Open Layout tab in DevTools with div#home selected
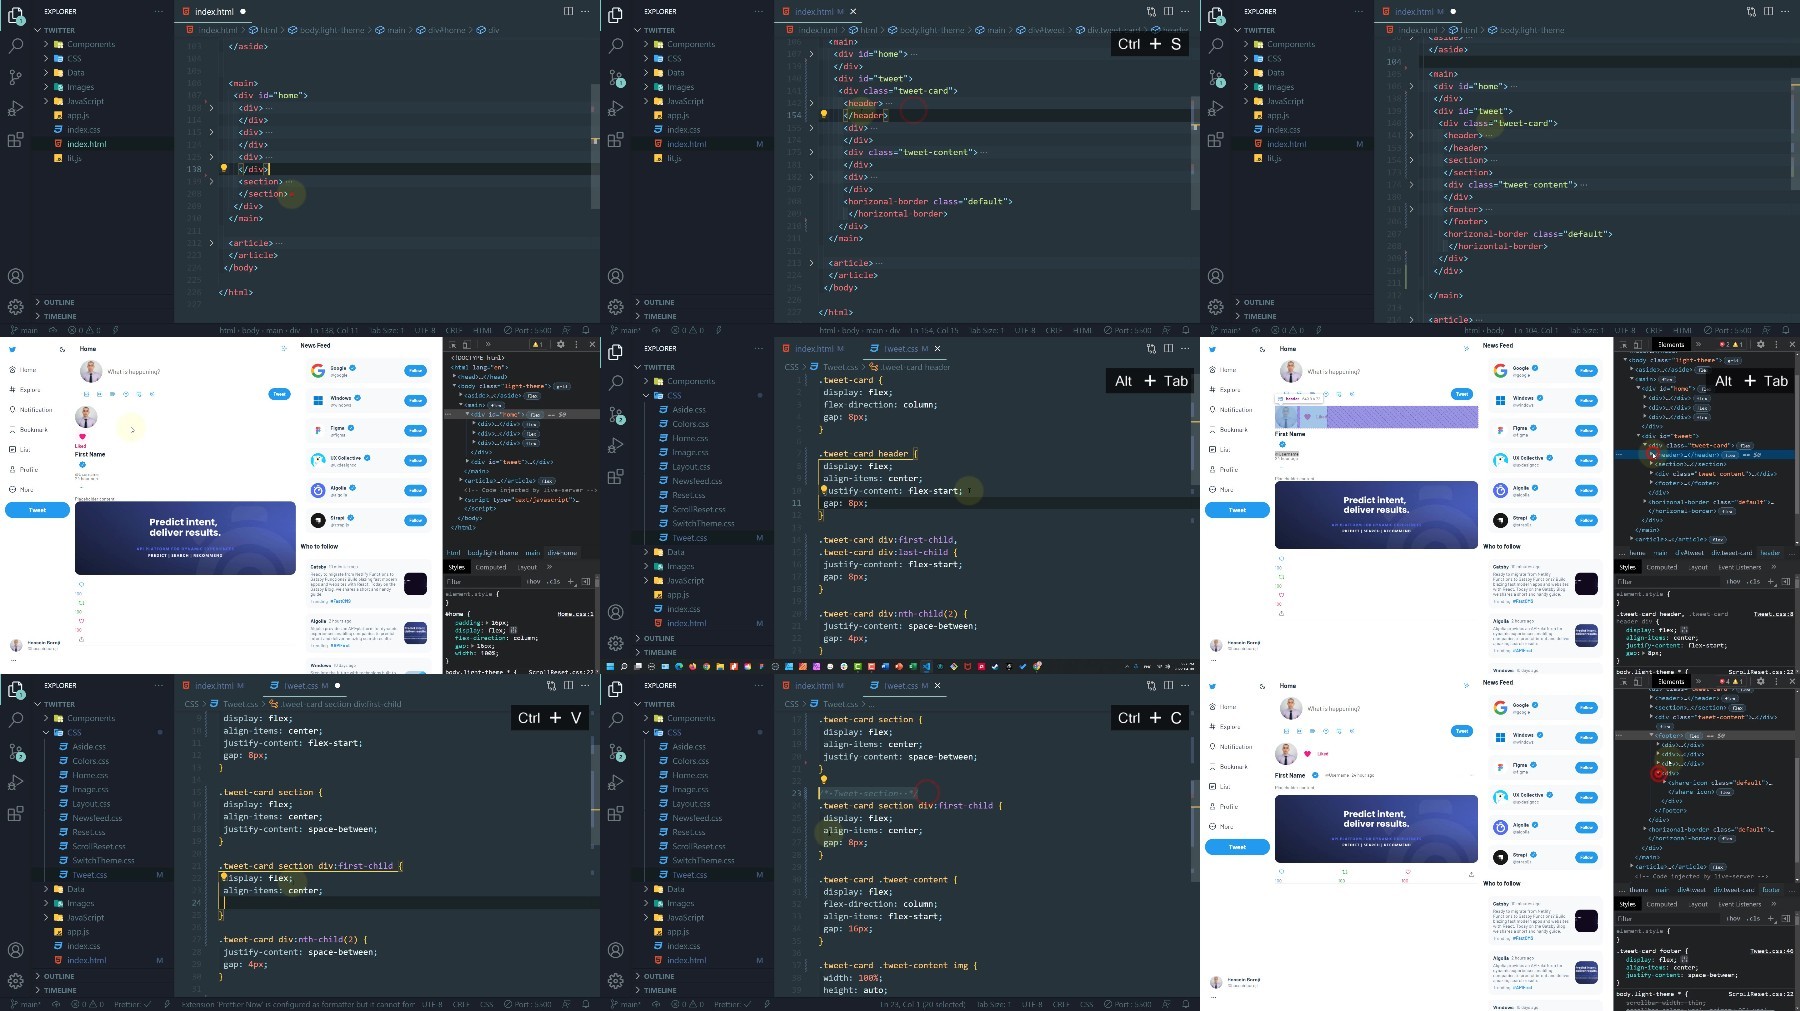This screenshot has height=1011, width=1800. (527, 567)
